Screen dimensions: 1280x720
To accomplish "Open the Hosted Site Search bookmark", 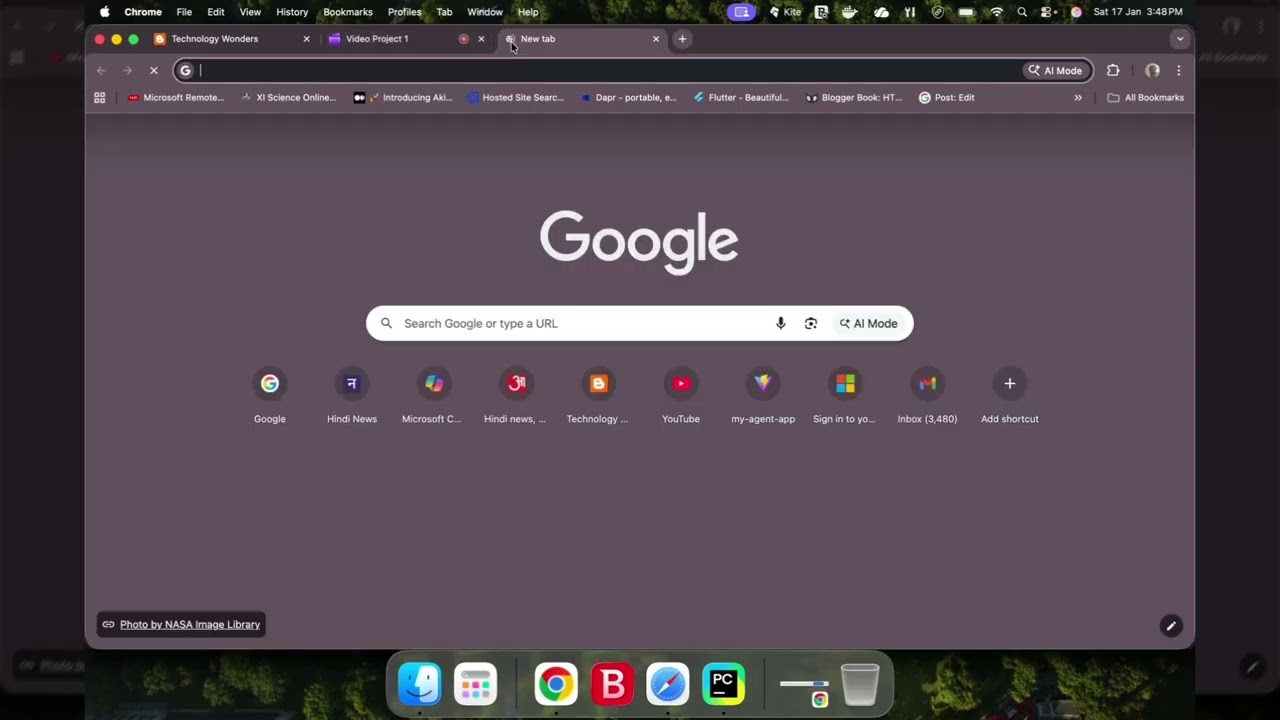I will pyautogui.click(x=515, y=97).
